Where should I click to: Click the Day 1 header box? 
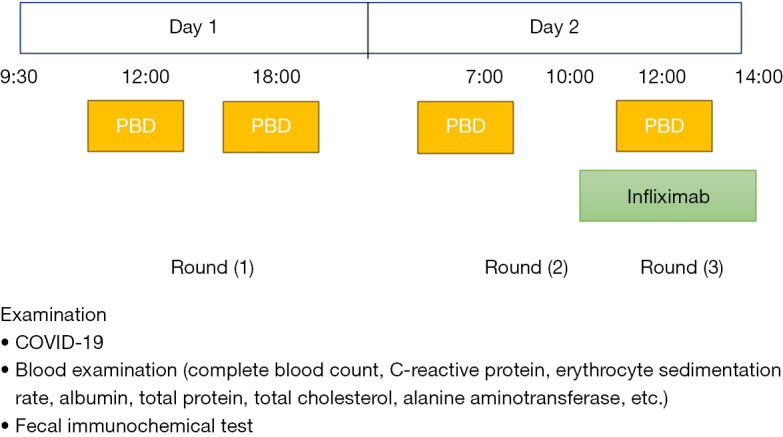pos(194,27)
